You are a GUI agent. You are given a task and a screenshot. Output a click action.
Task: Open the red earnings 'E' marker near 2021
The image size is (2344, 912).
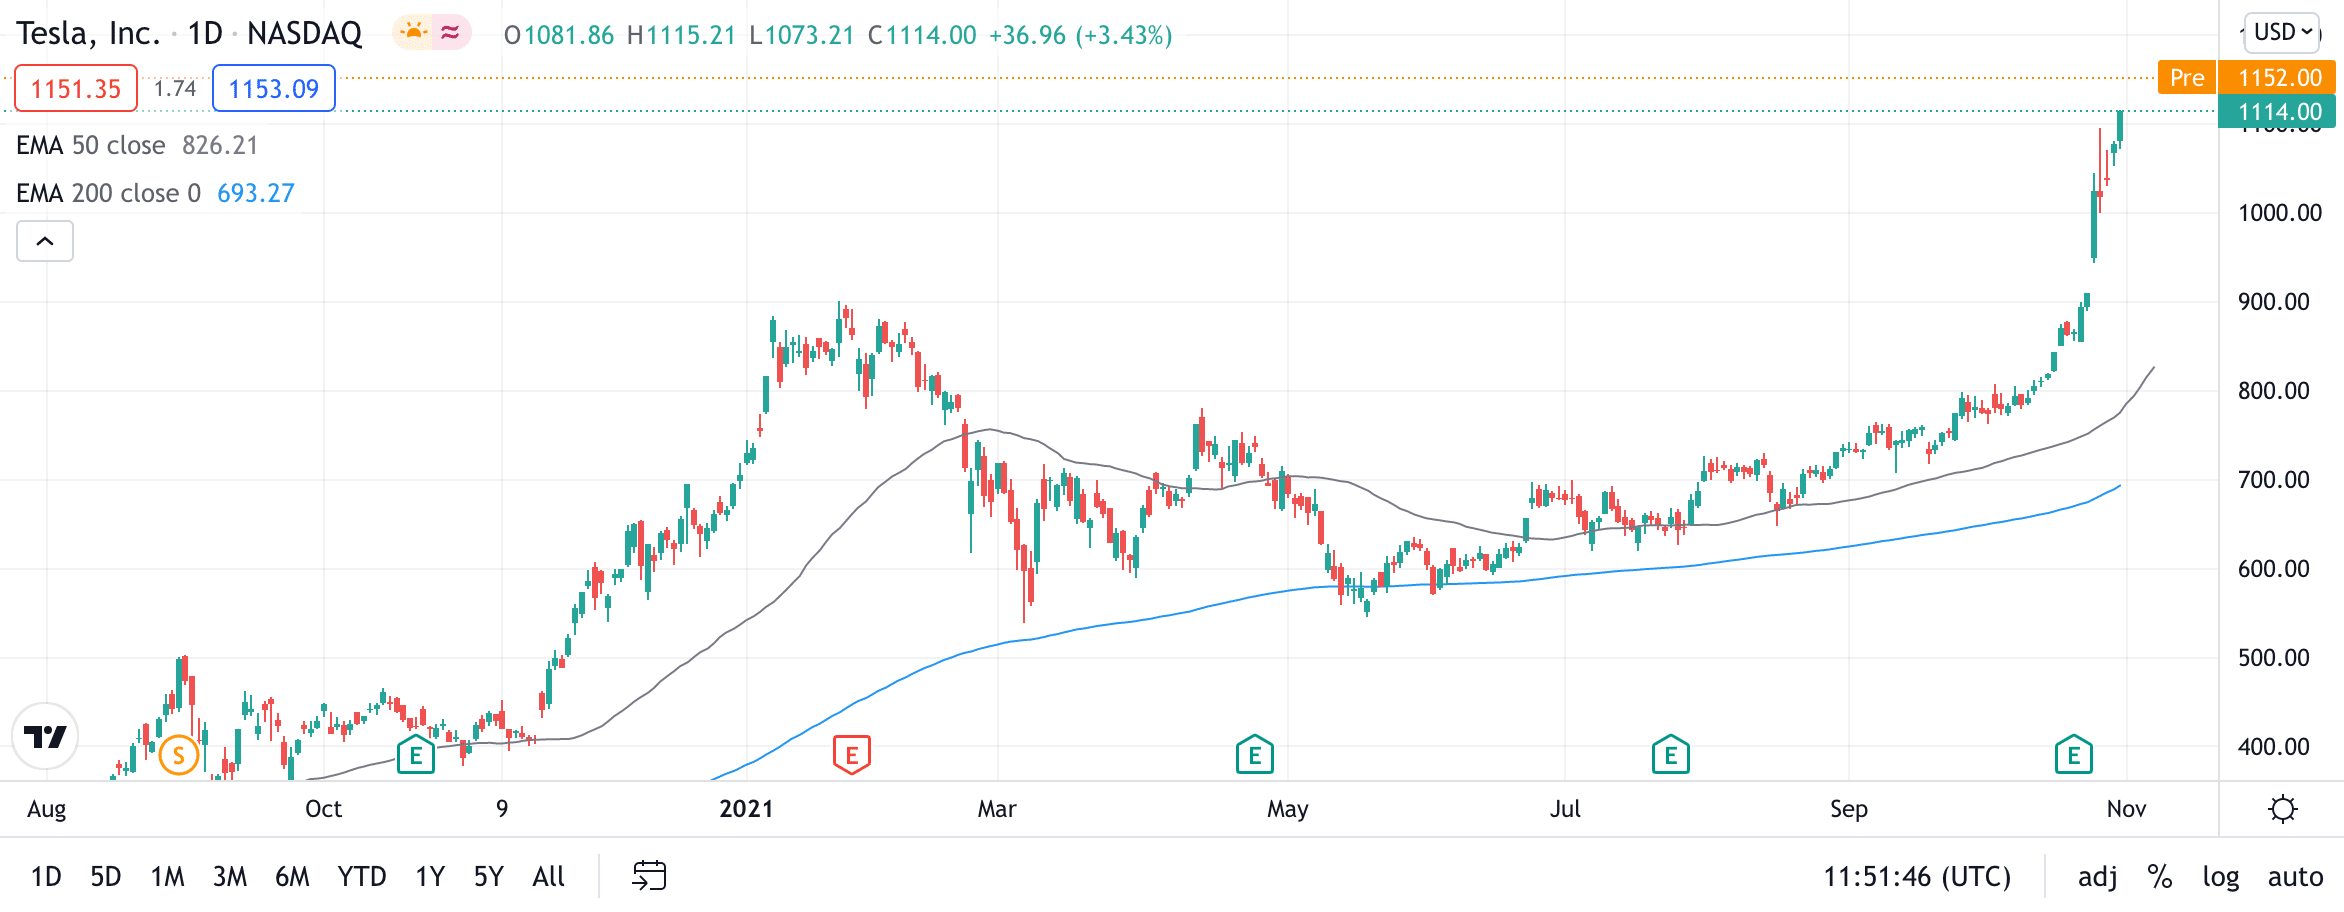pos(852,755)
